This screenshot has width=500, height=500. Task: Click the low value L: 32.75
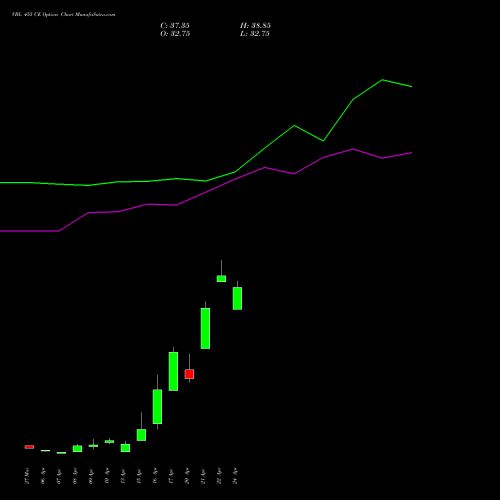pos(255,34)
